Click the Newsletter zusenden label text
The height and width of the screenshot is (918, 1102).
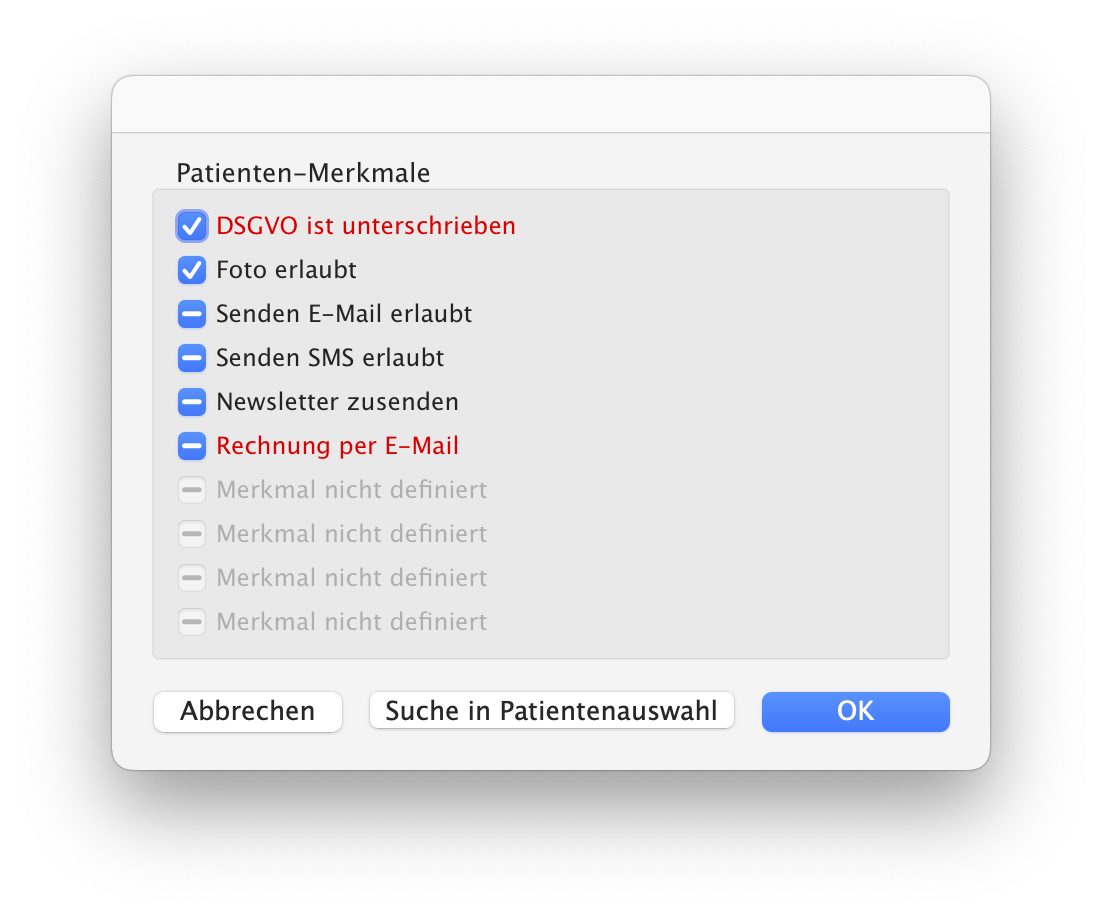pos(337,402)
